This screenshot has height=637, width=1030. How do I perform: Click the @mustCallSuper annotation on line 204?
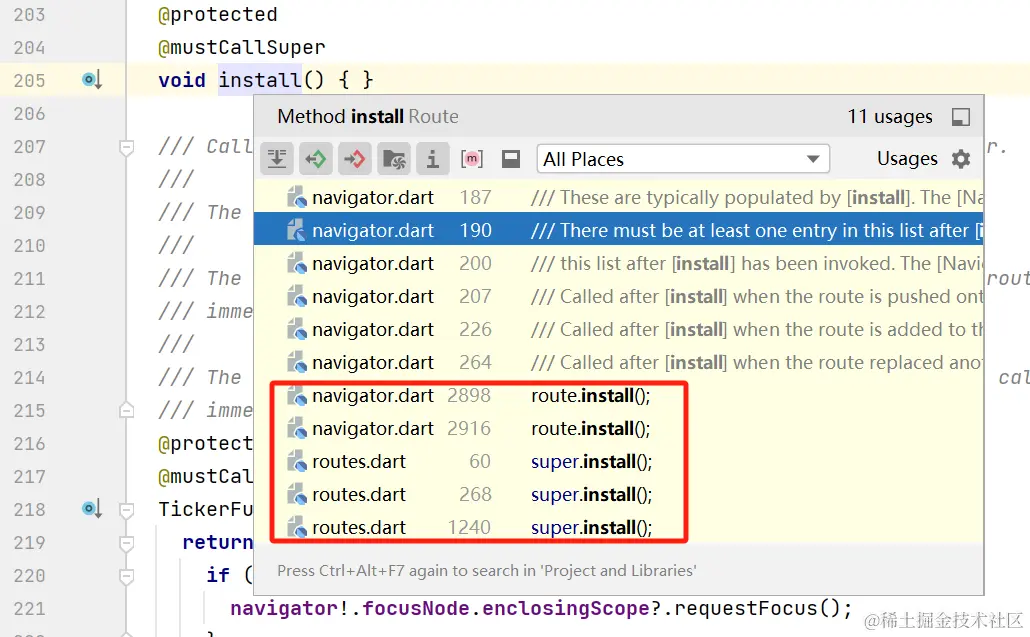tap(242, 47)
